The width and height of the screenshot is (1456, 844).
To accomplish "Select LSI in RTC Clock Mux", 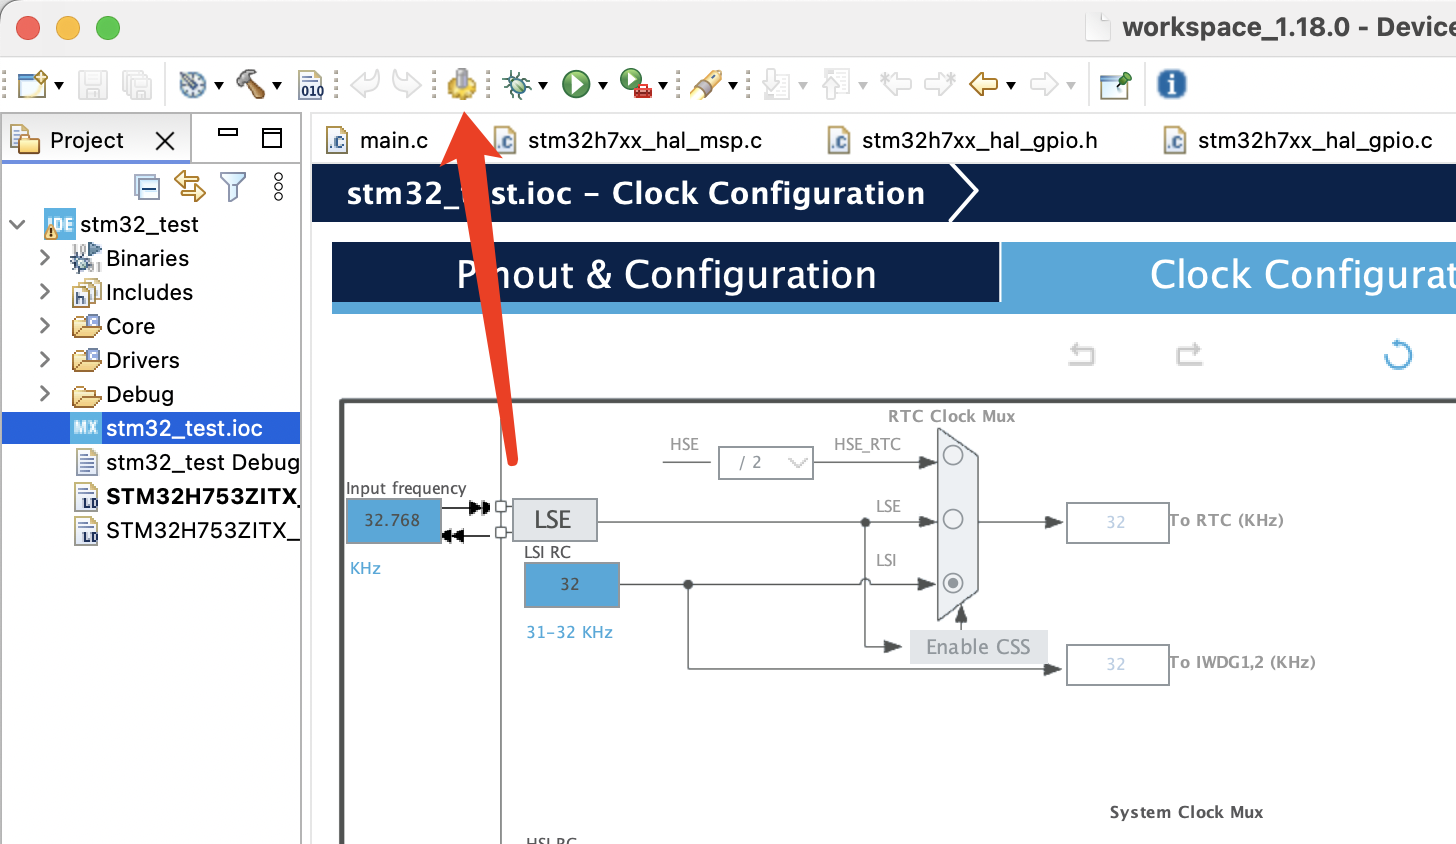I will coord(953,583).
